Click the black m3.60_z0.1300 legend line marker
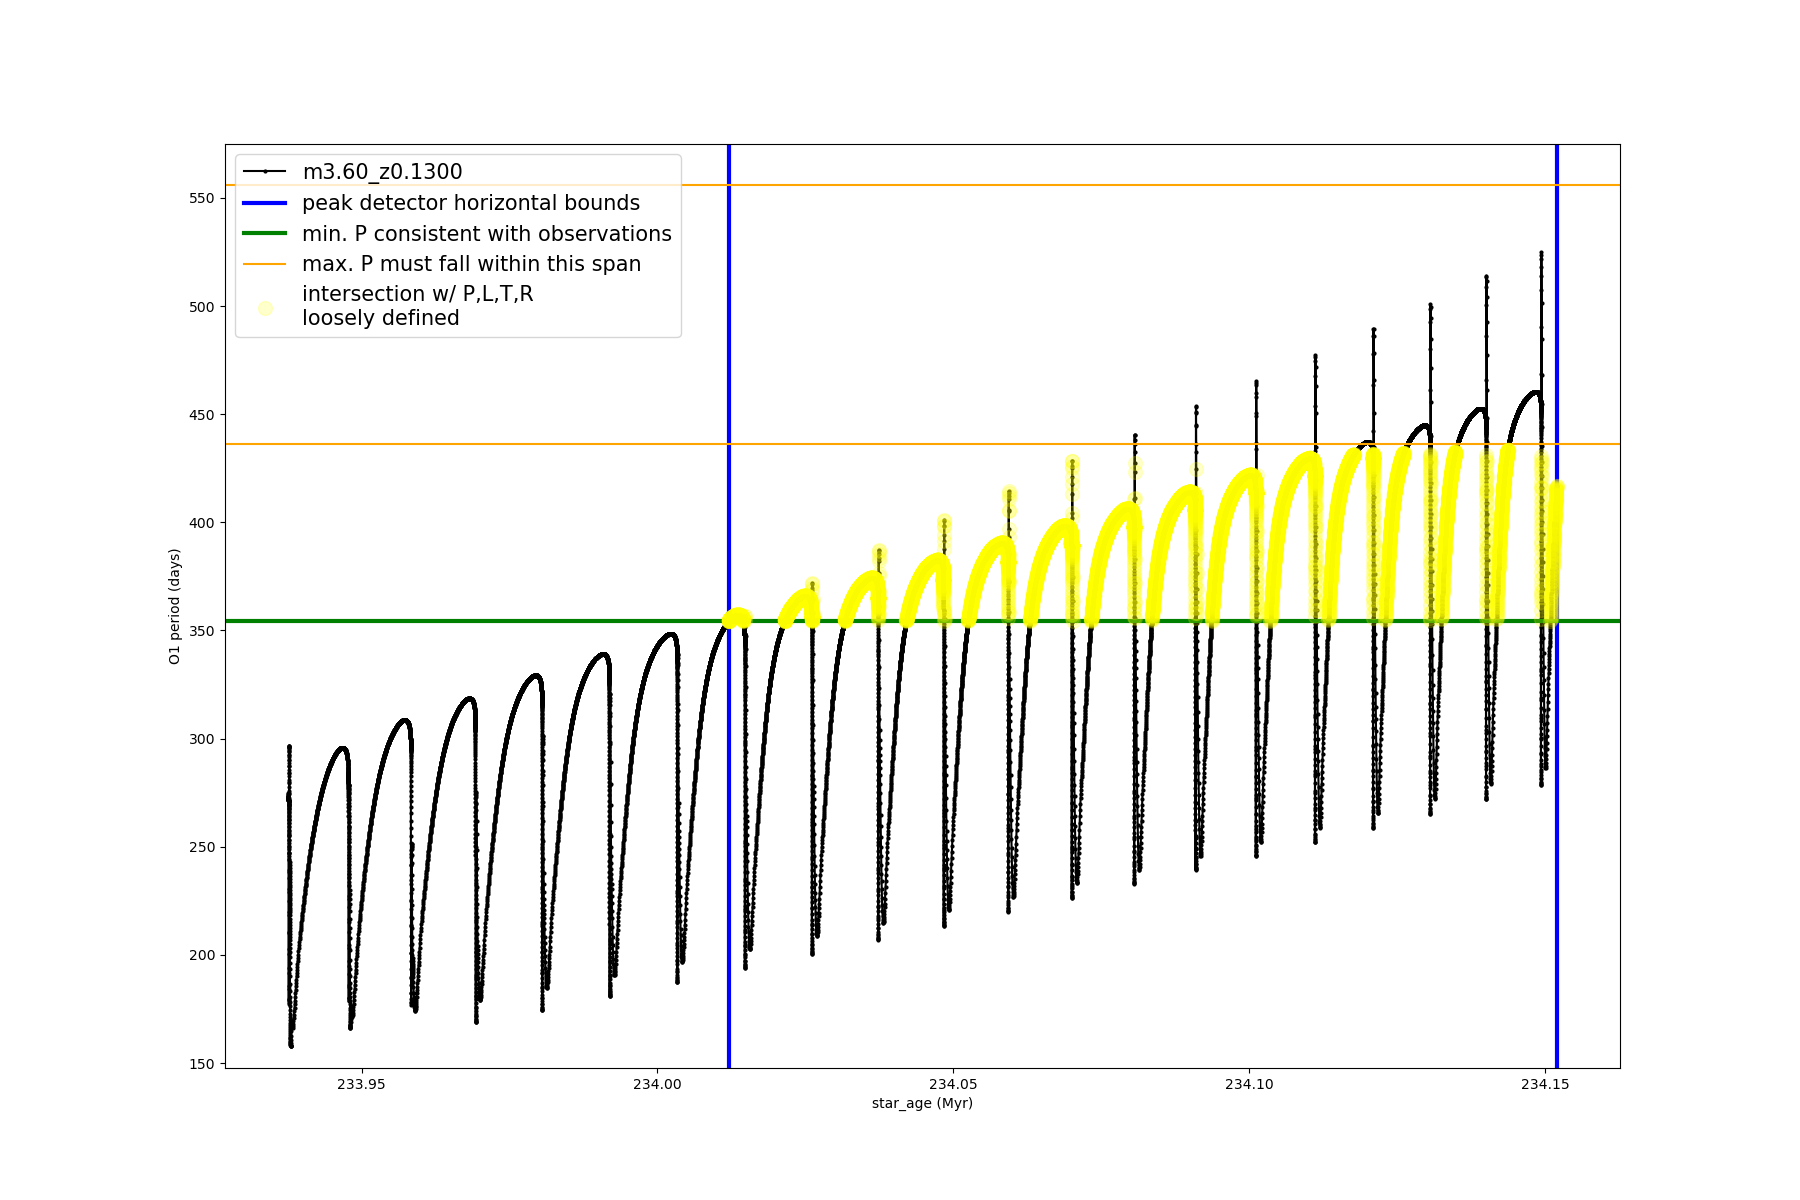The image size is (1800, 1200). (x=265, y=172)
